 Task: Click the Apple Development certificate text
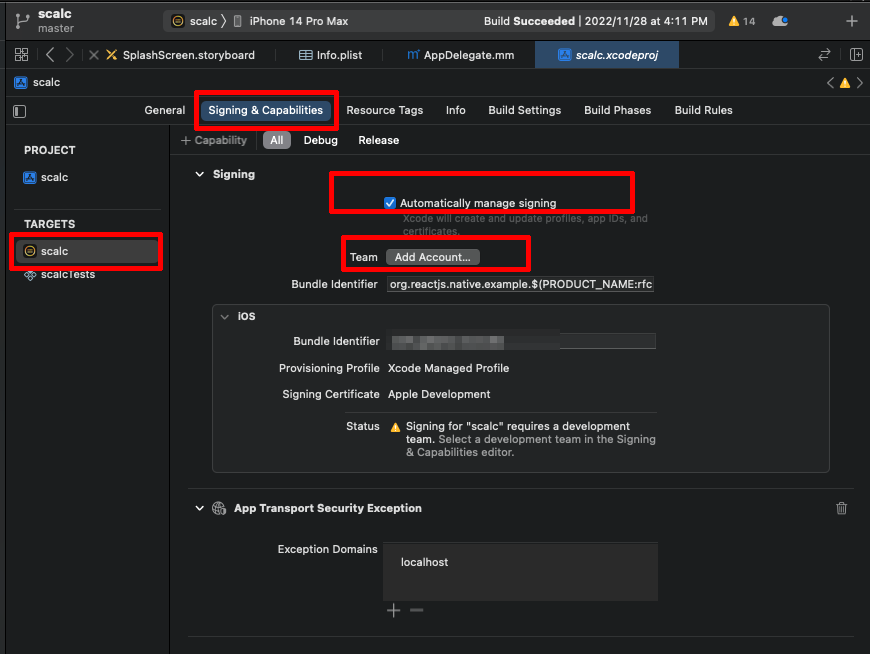[439, 394]
